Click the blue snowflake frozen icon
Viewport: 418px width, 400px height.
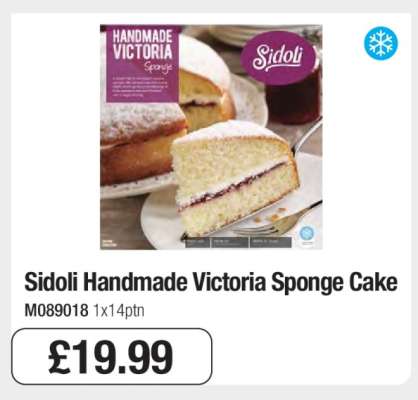[381, 44]
